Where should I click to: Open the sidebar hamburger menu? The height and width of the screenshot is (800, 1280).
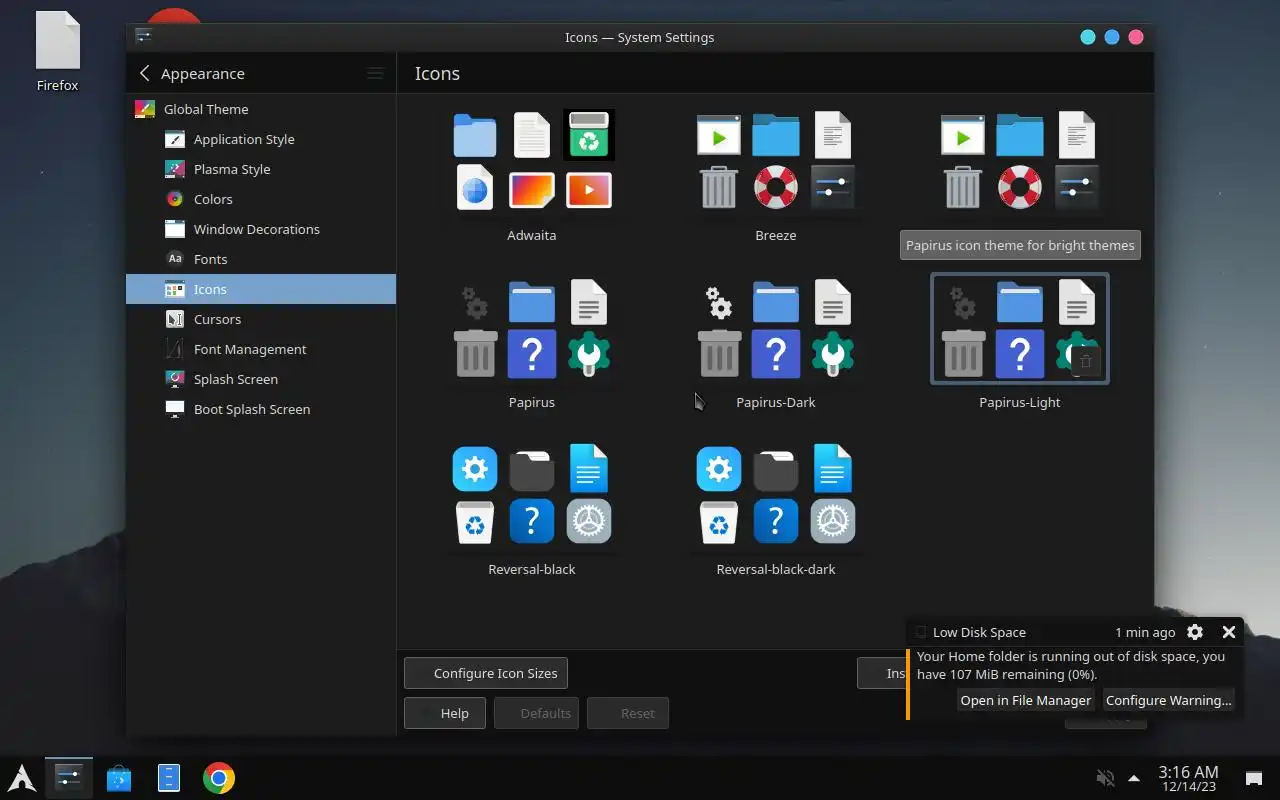[375, 73]
